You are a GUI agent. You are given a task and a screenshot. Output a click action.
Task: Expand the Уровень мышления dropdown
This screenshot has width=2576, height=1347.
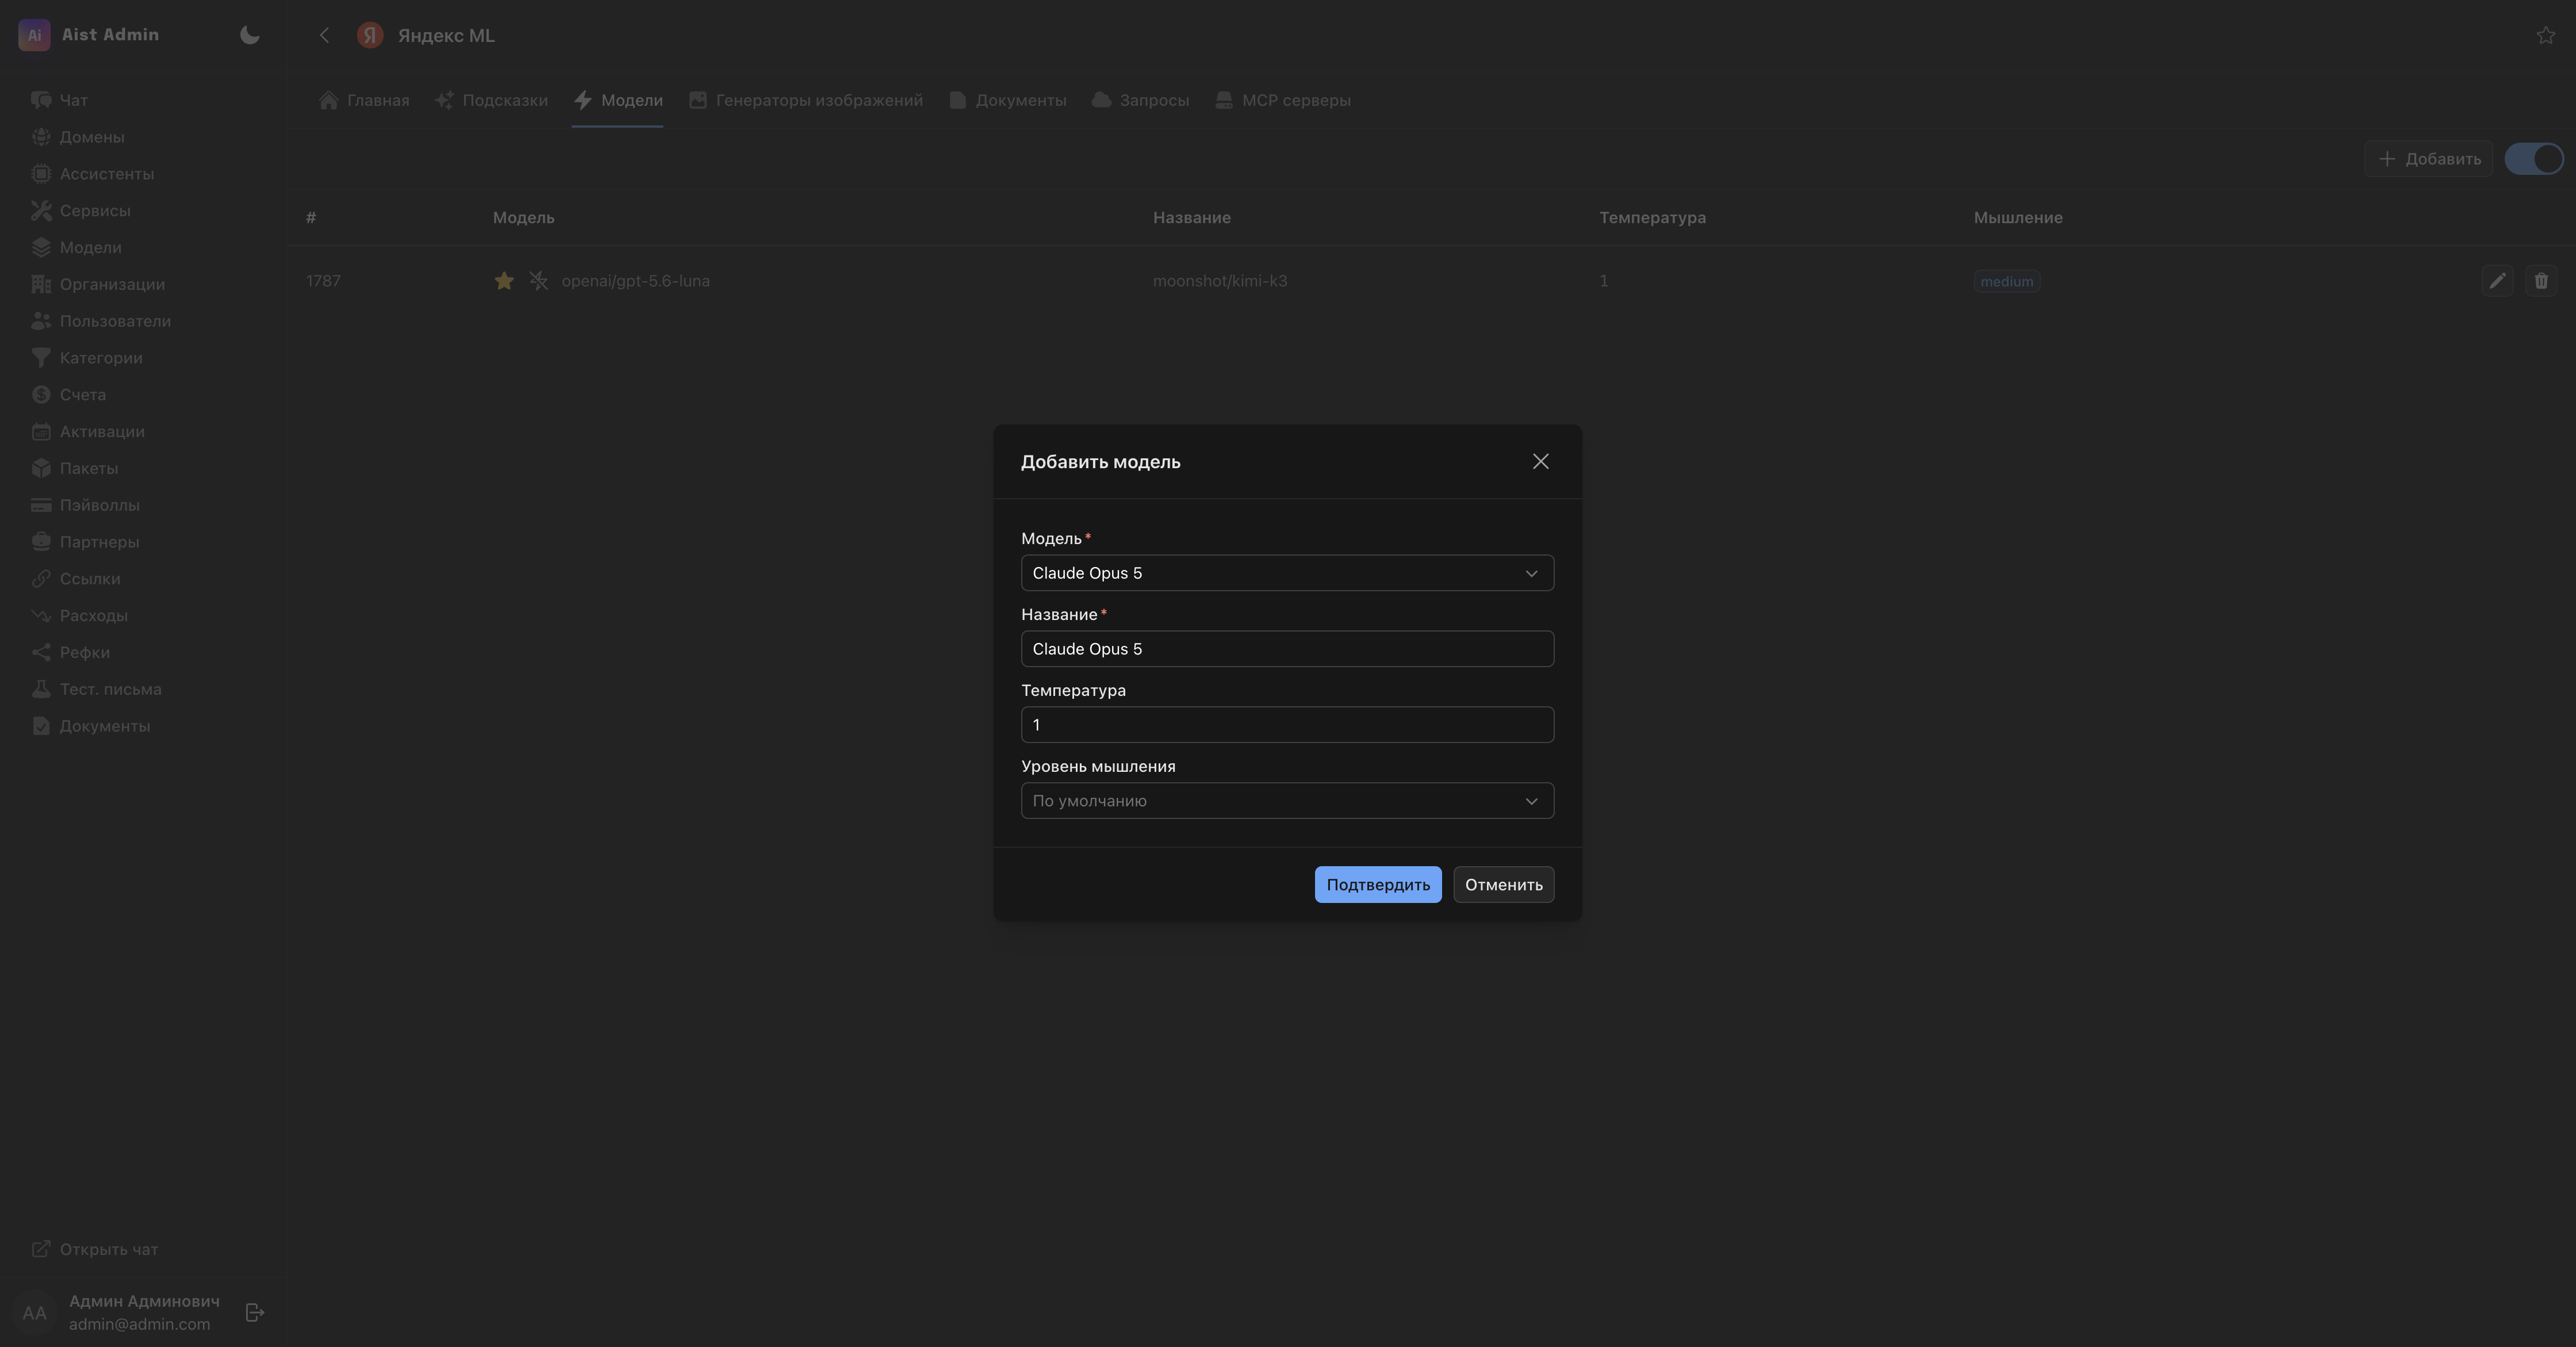(1287, 801)
